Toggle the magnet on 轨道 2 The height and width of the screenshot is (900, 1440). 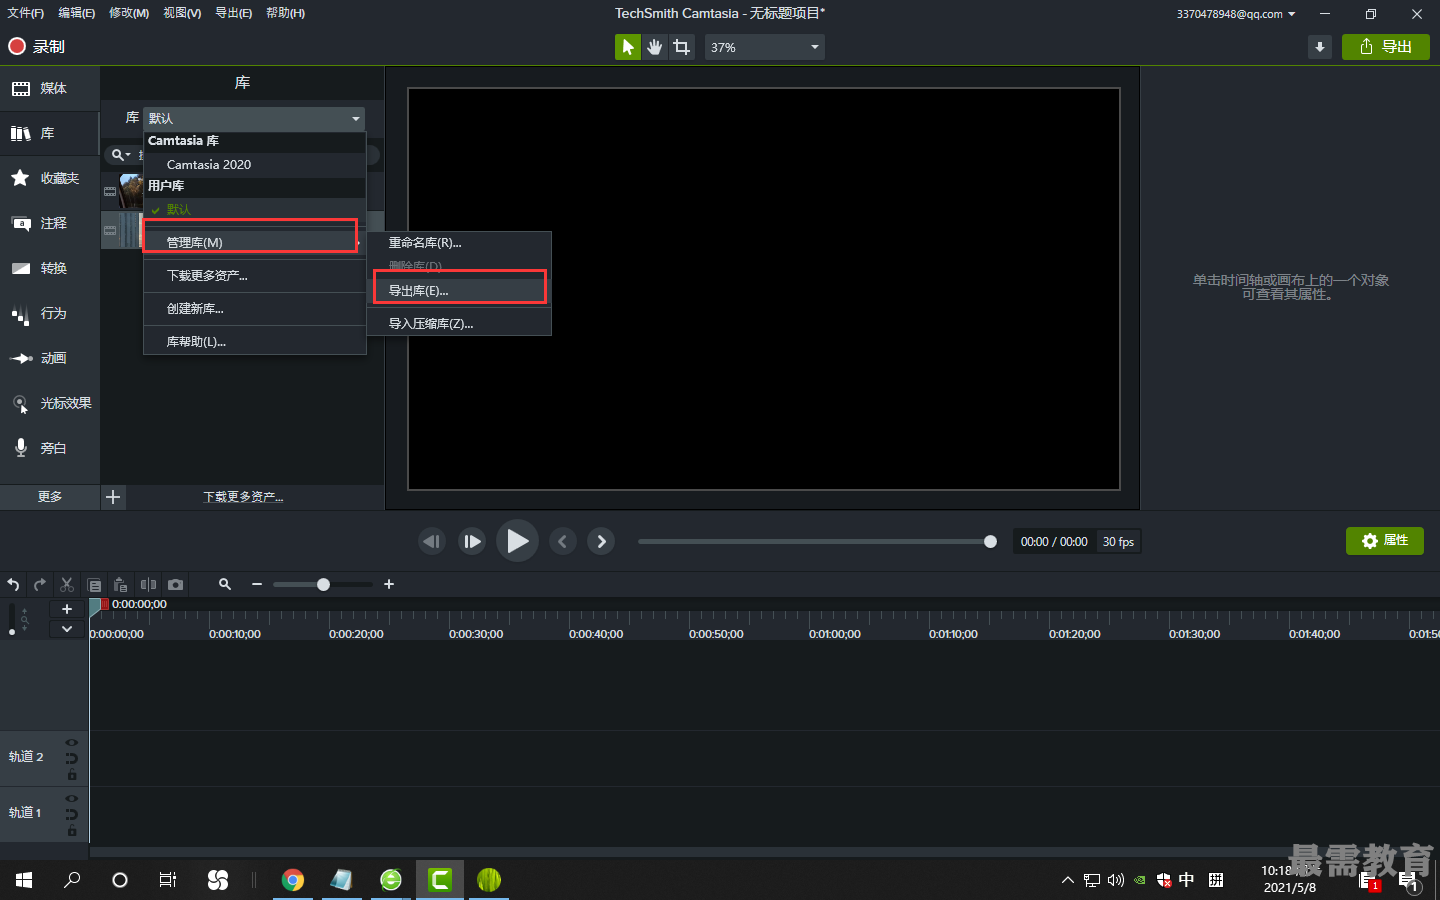click(x=72, y=758)
